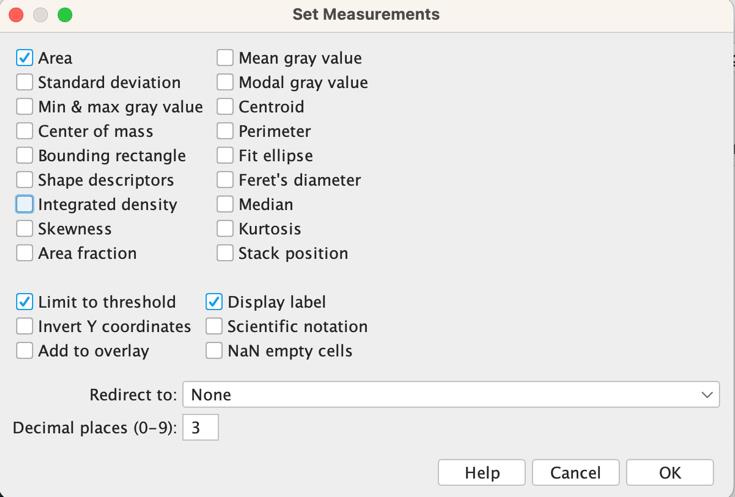735x497 pixels.
Task: Open the Help button
Action: (482, 473)
